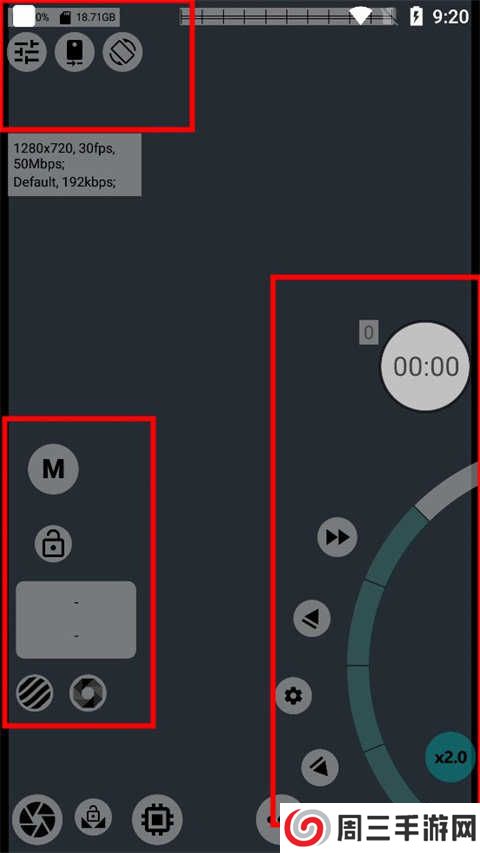
Task: Select the x2.0 zoom button
Action: [x=451, y=757]
